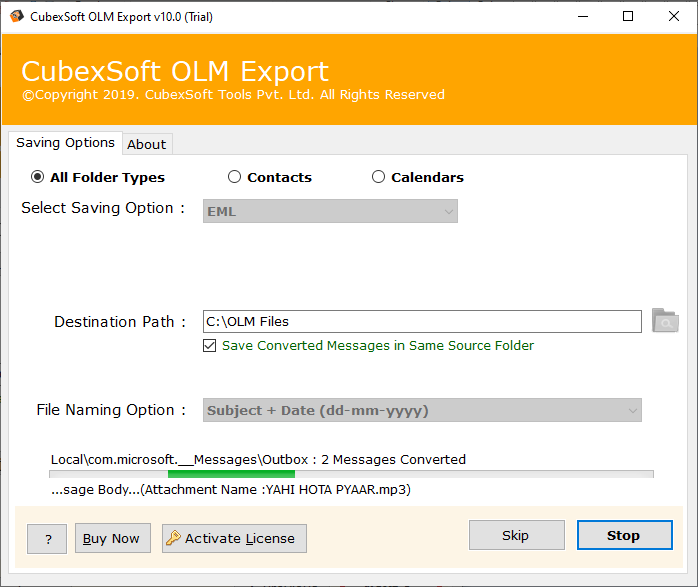Minimize the OLM Export window

[583, 16]
